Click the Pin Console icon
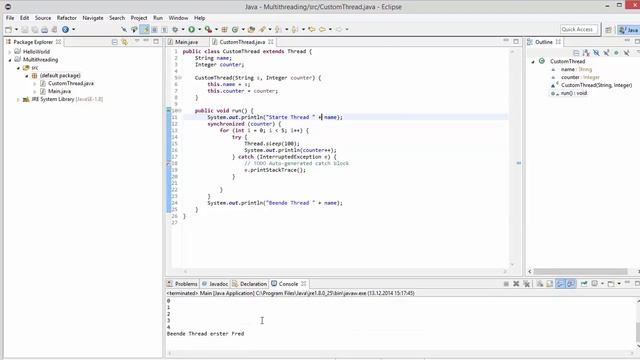 point(584,284)
